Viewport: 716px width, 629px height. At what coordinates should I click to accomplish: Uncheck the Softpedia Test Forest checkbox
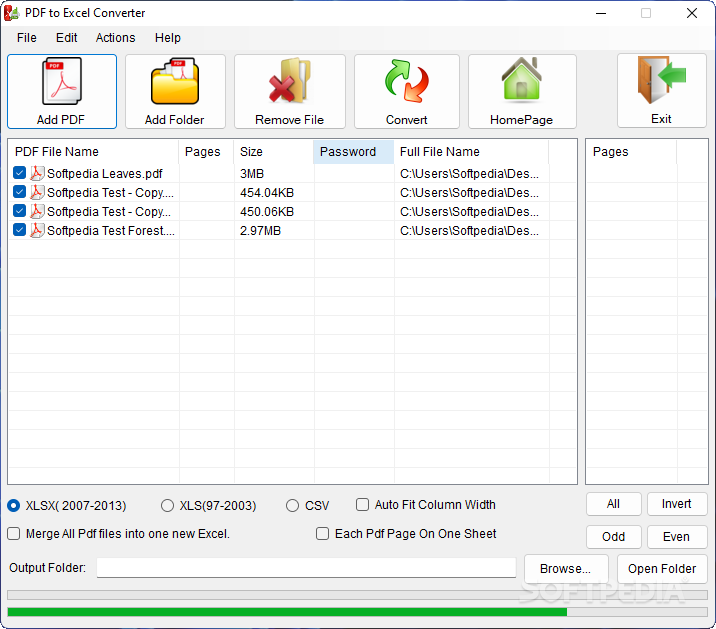[x=19, y=230]
